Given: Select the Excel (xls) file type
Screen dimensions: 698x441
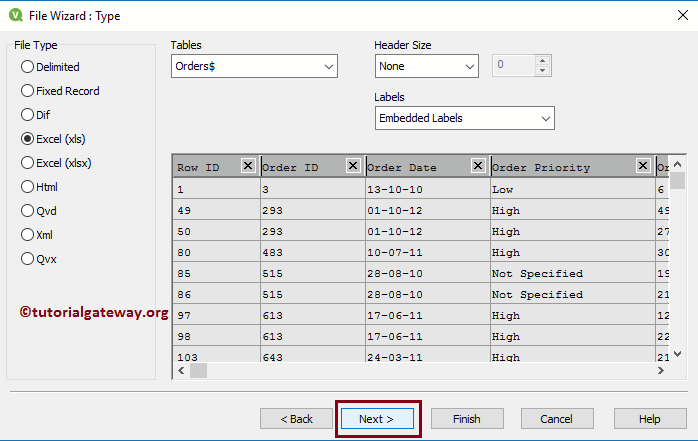Looking at the screenshot, I should [53, 139].
